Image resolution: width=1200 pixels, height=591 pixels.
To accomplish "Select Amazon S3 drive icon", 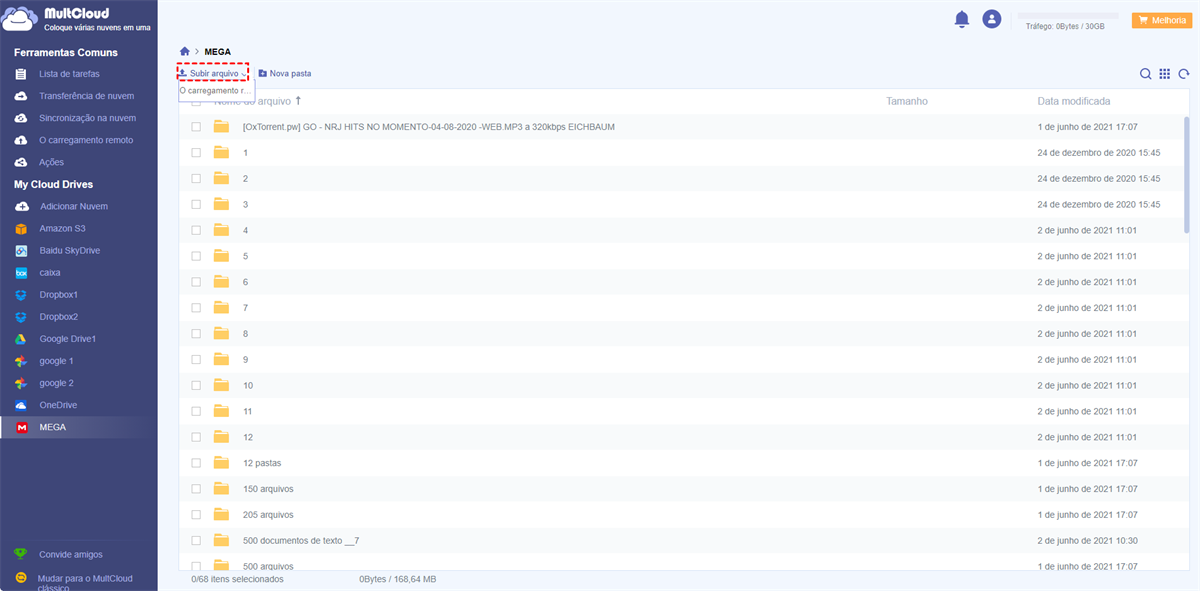I will (x=21, y=228).
